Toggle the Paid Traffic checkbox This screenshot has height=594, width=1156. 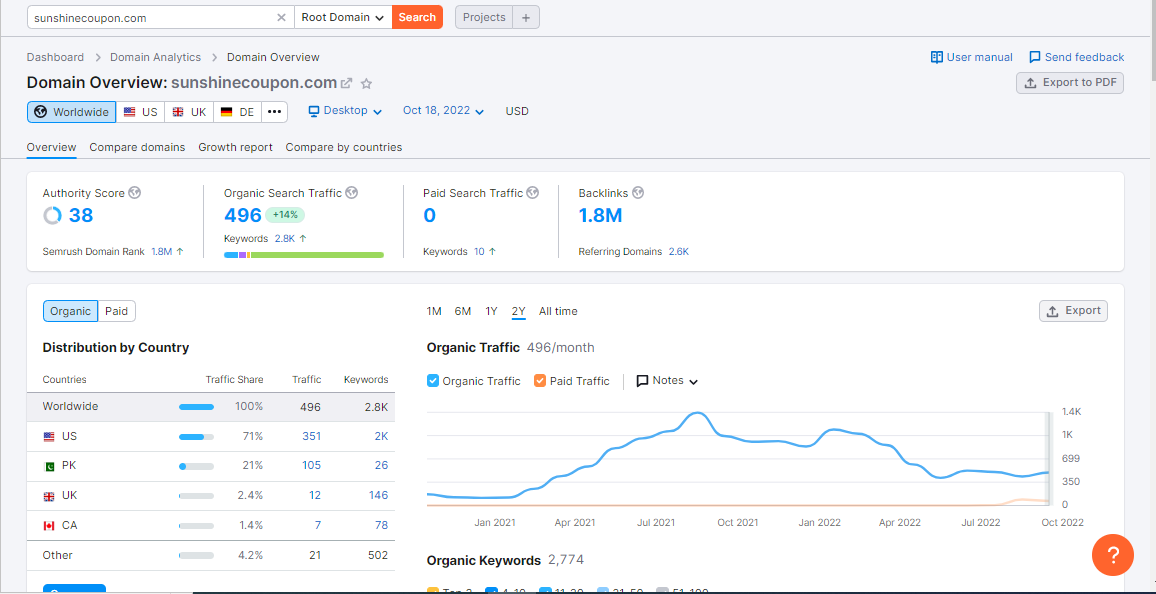coord(540,381)
